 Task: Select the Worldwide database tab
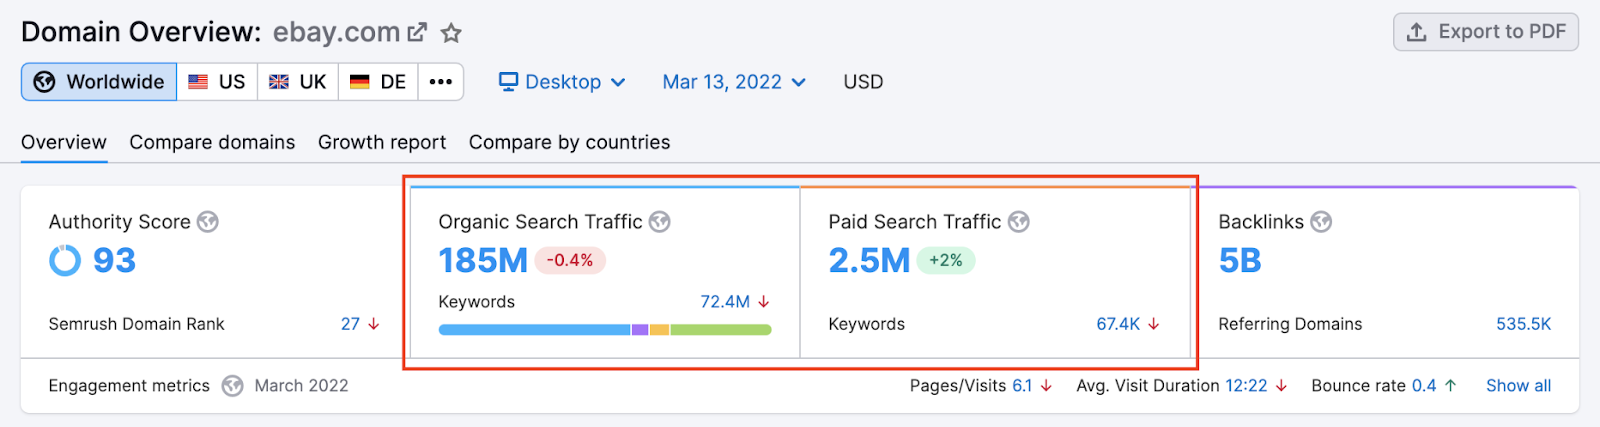99,82
